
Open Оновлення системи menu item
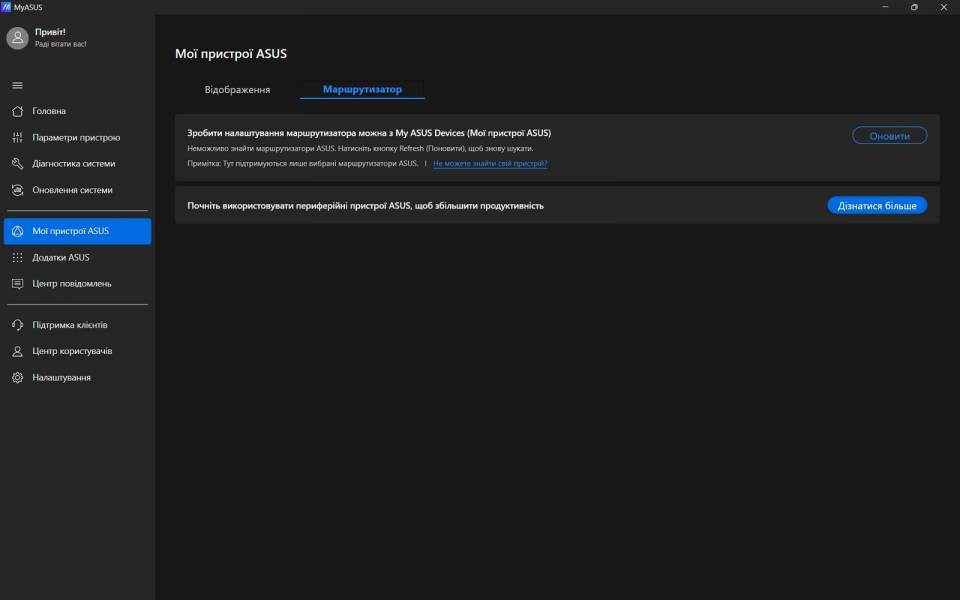tap(77, 190)
